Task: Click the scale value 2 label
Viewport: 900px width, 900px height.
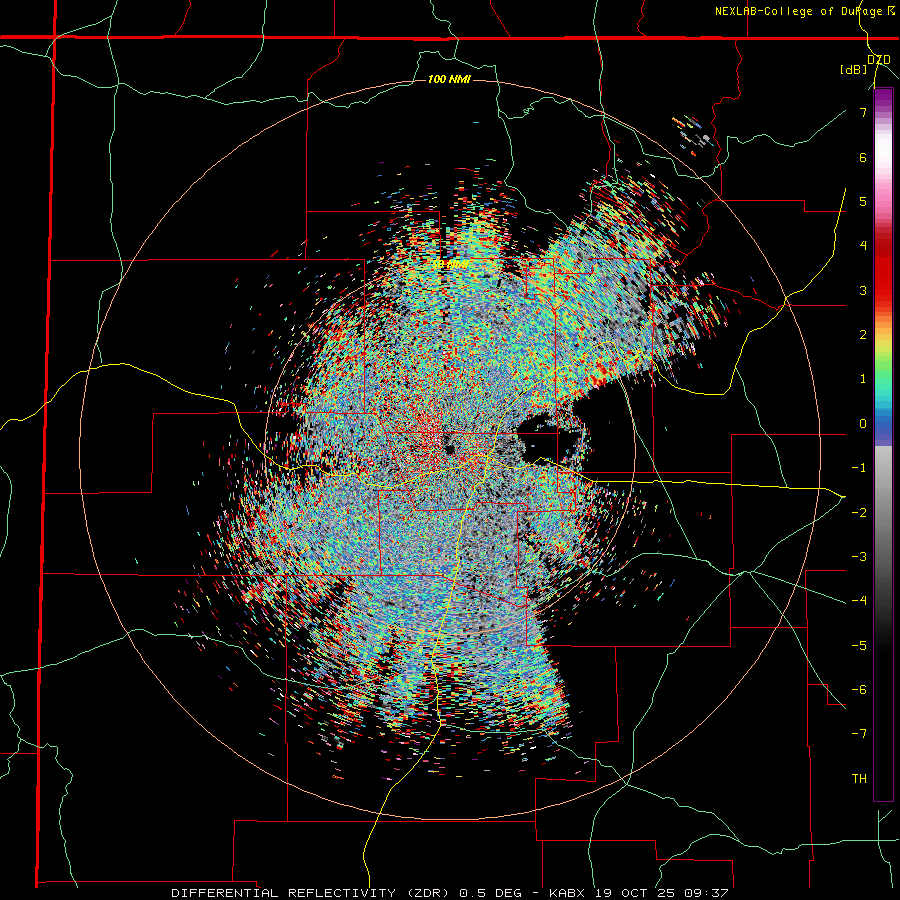Action: click(x=863, y=335)
